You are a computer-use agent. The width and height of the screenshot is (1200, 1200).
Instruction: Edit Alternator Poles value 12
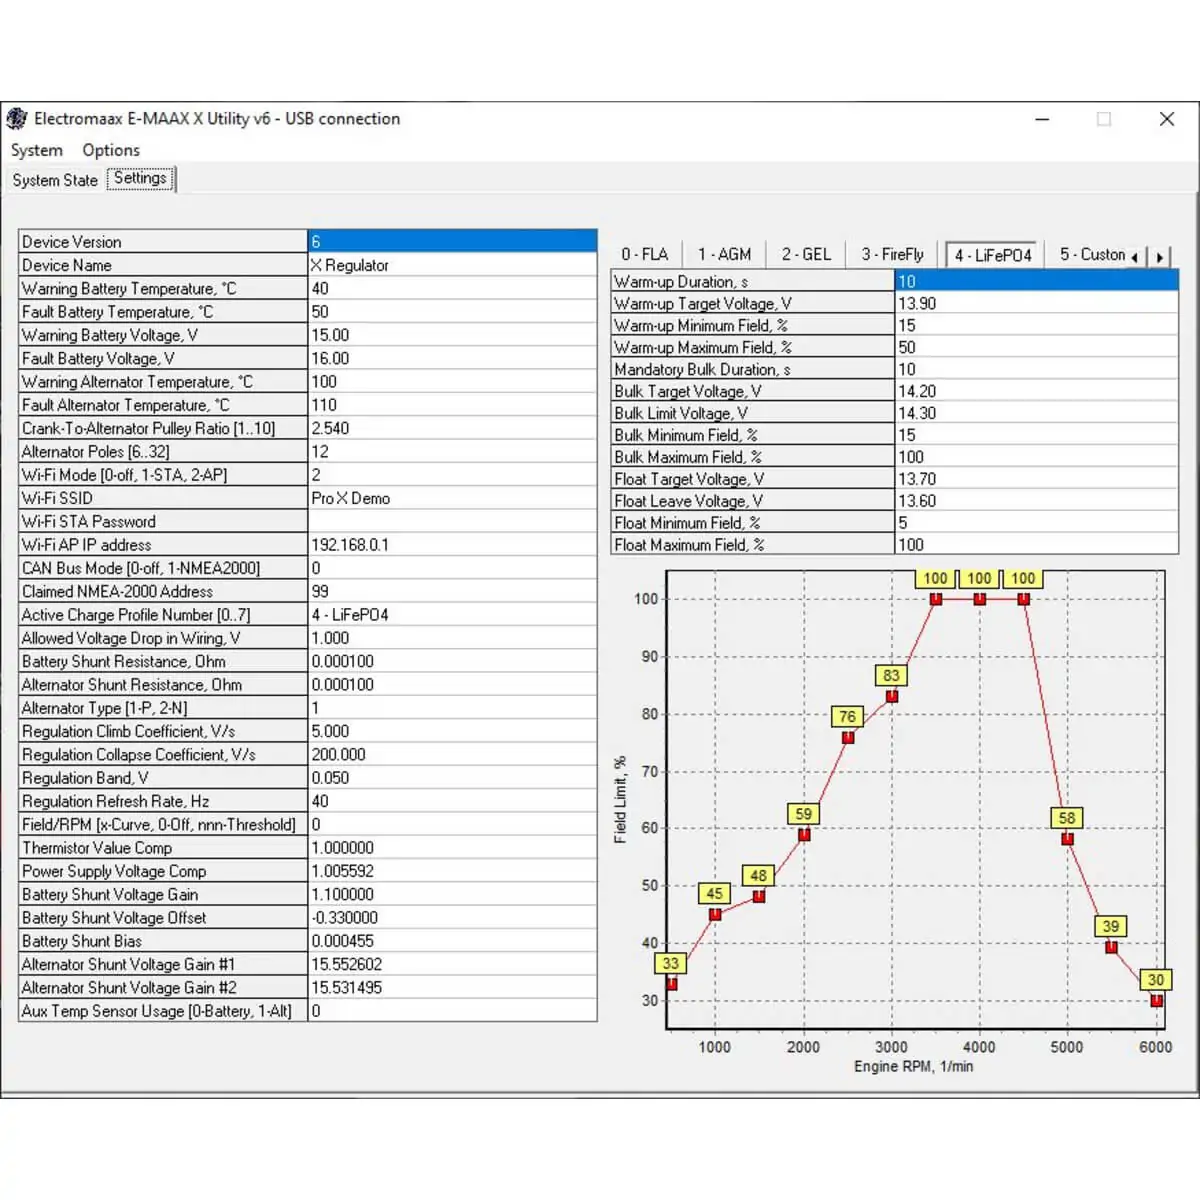(452, 451)
